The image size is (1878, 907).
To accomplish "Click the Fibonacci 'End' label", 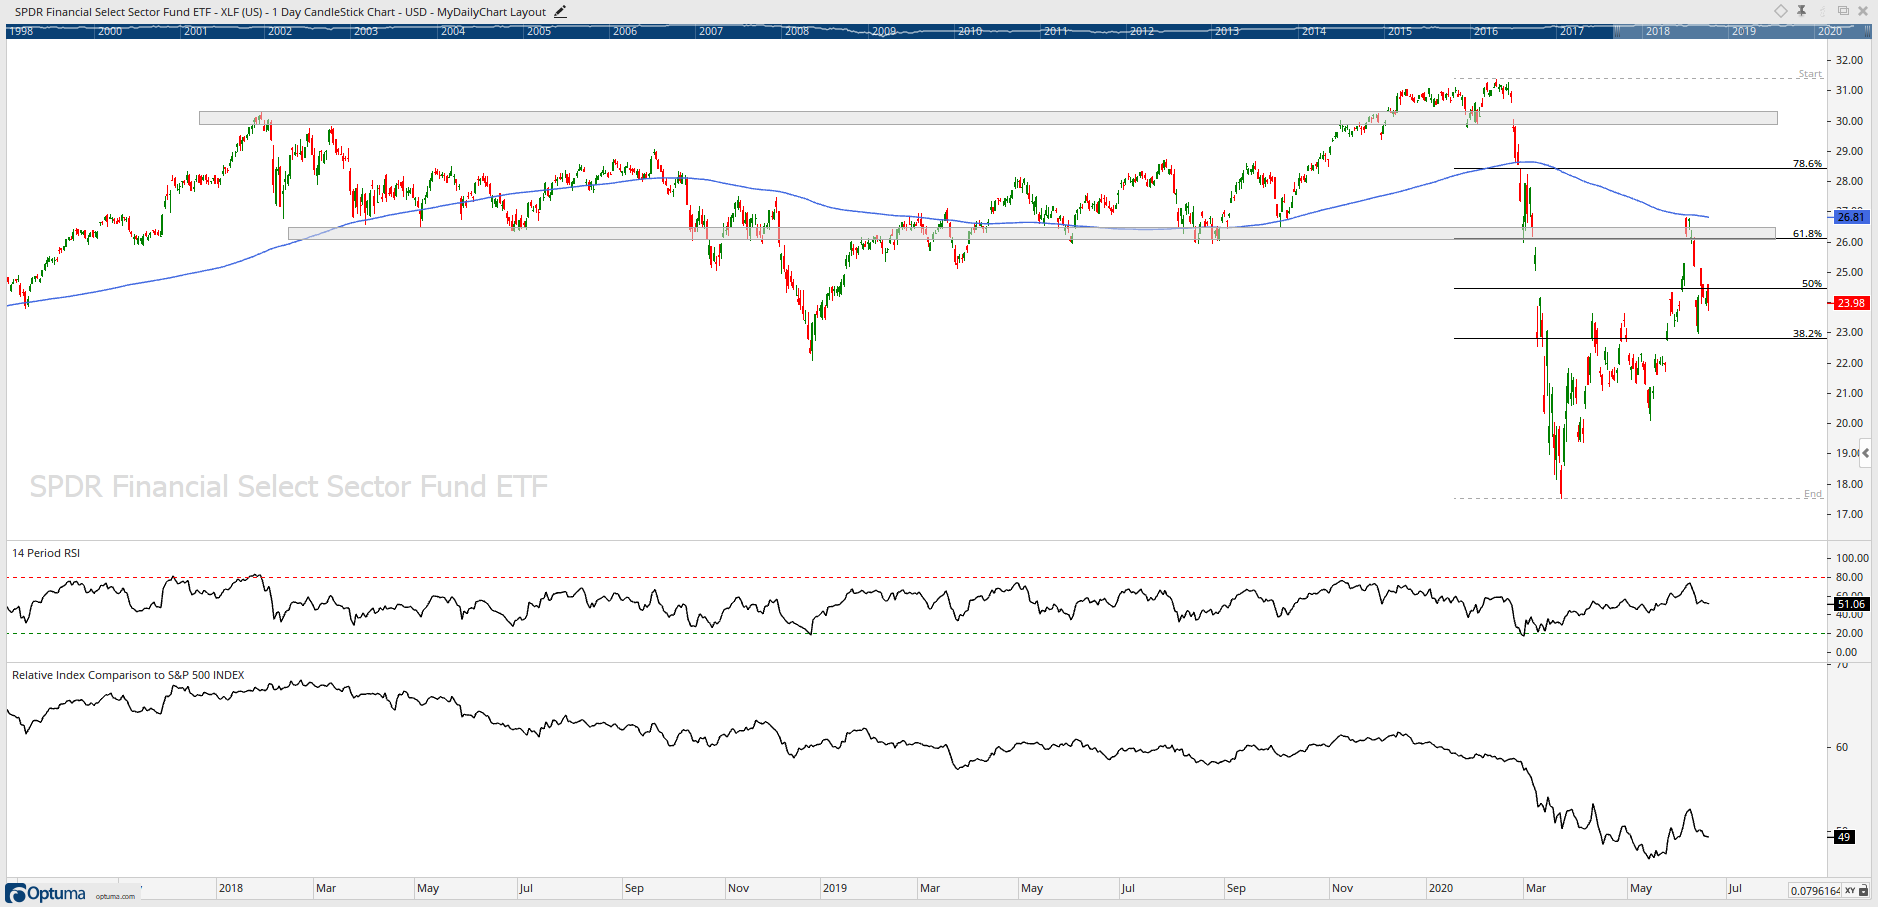I will [x=1813, y=494].
